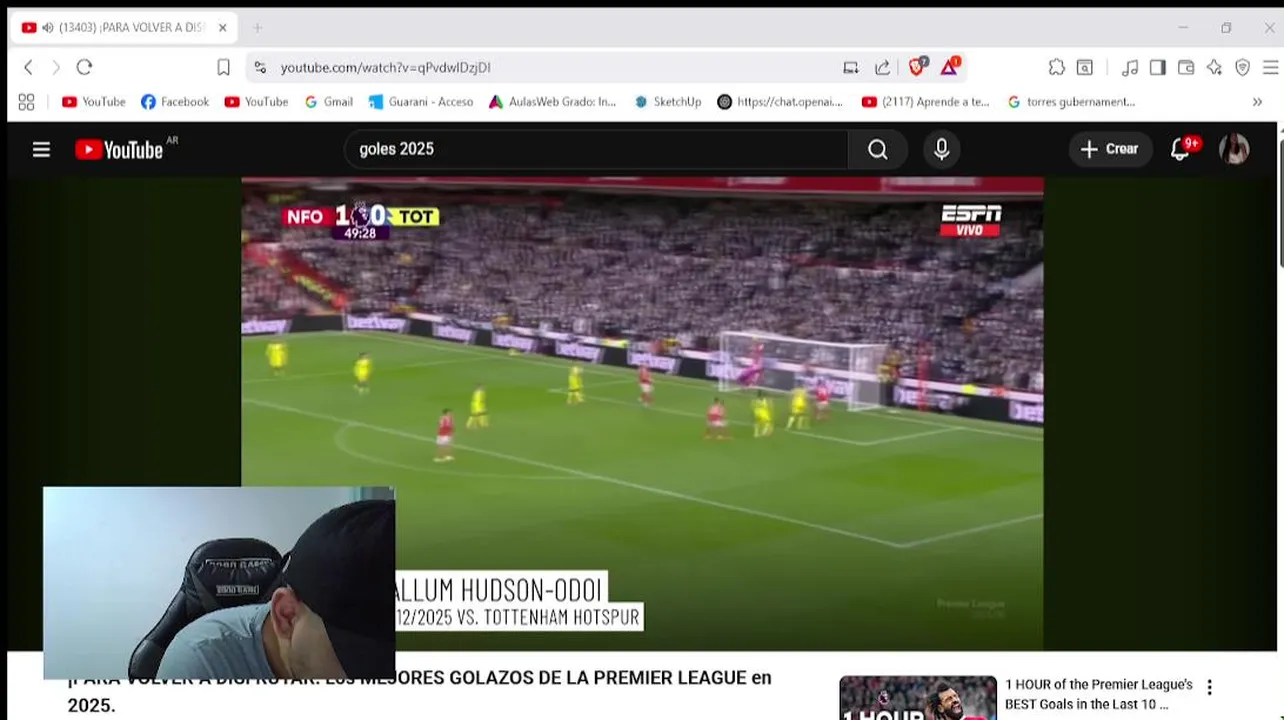
Task: Open the Brave Rewards triangle icon
Action: tap(949, 66)
